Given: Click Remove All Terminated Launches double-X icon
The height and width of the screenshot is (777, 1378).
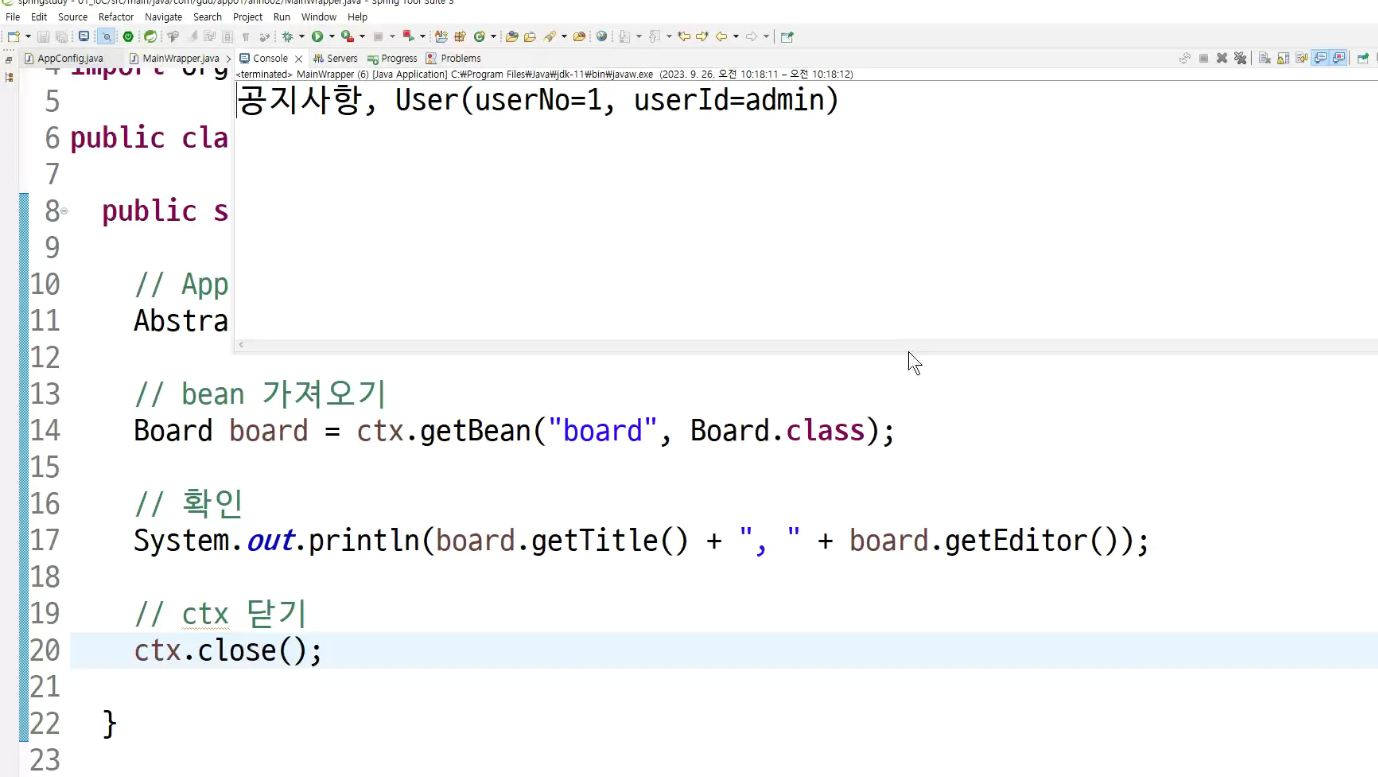Looking at the screenshot, I should [1240, 59].
